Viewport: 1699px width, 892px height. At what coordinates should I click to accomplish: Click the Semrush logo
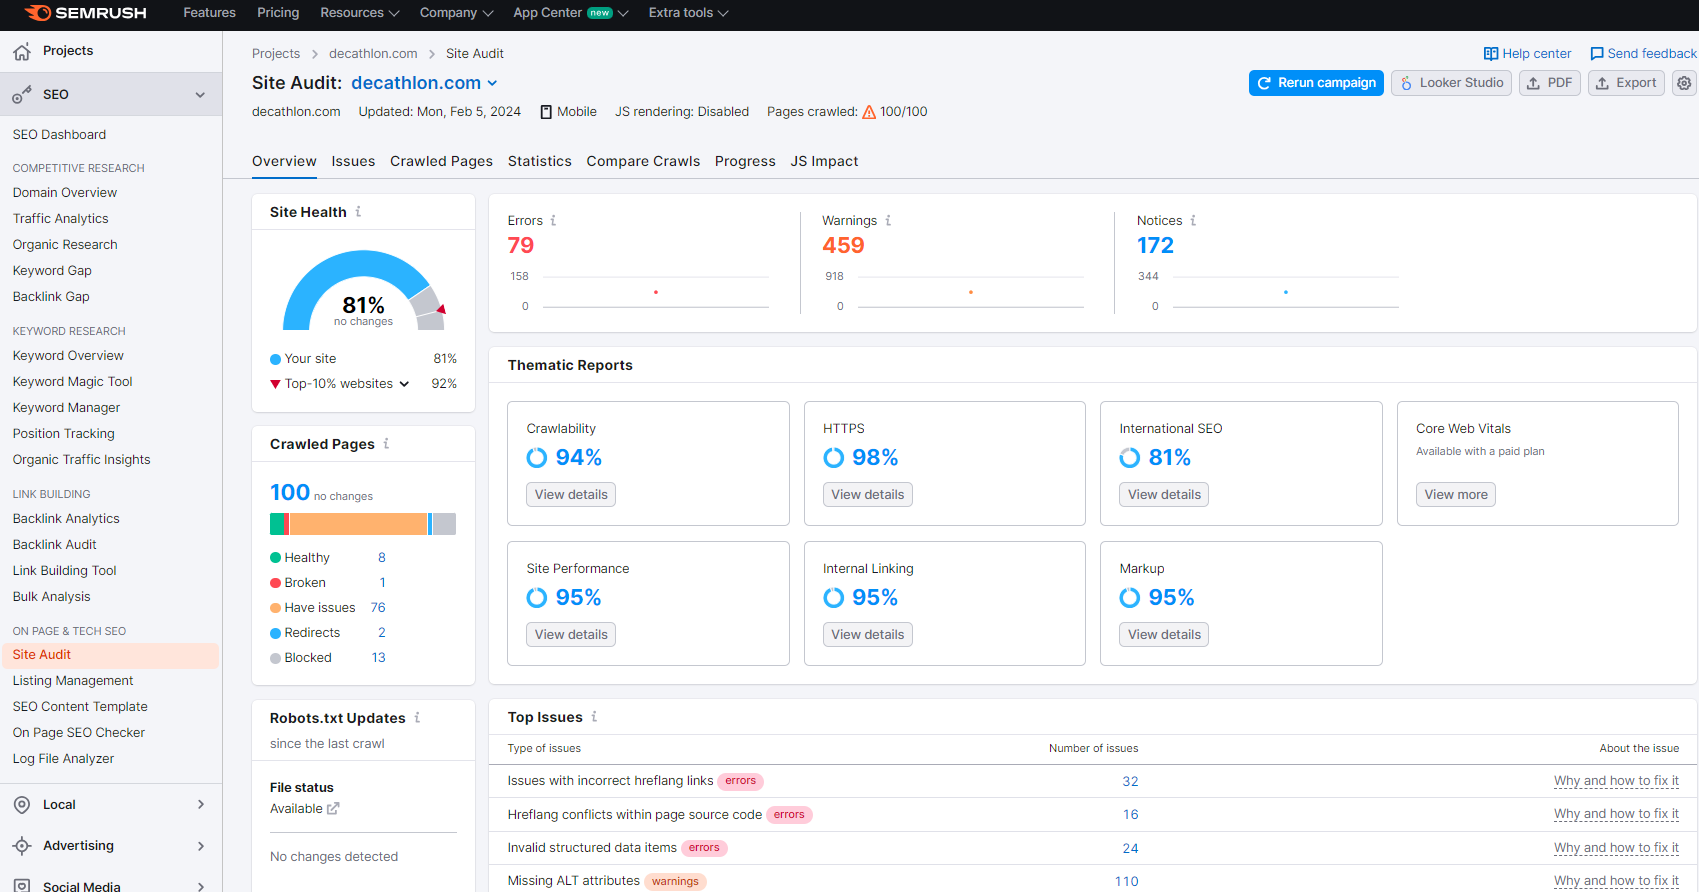(85, 13)
